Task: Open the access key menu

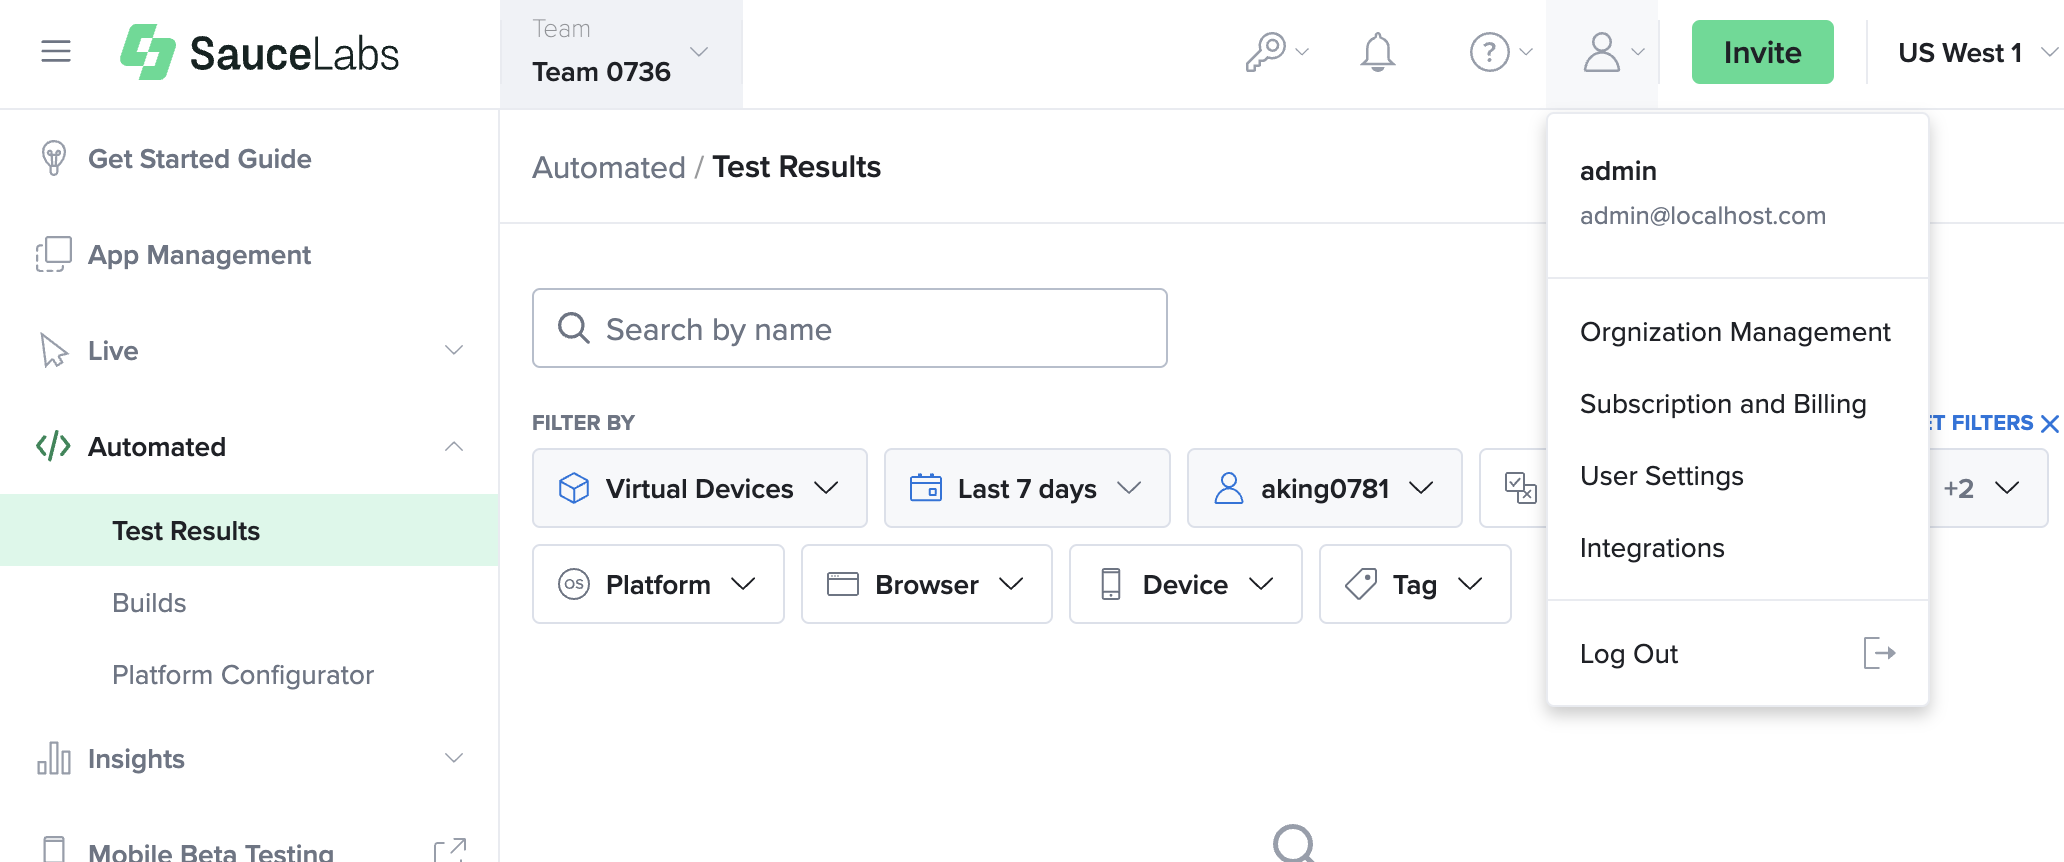Action: 1271,51
